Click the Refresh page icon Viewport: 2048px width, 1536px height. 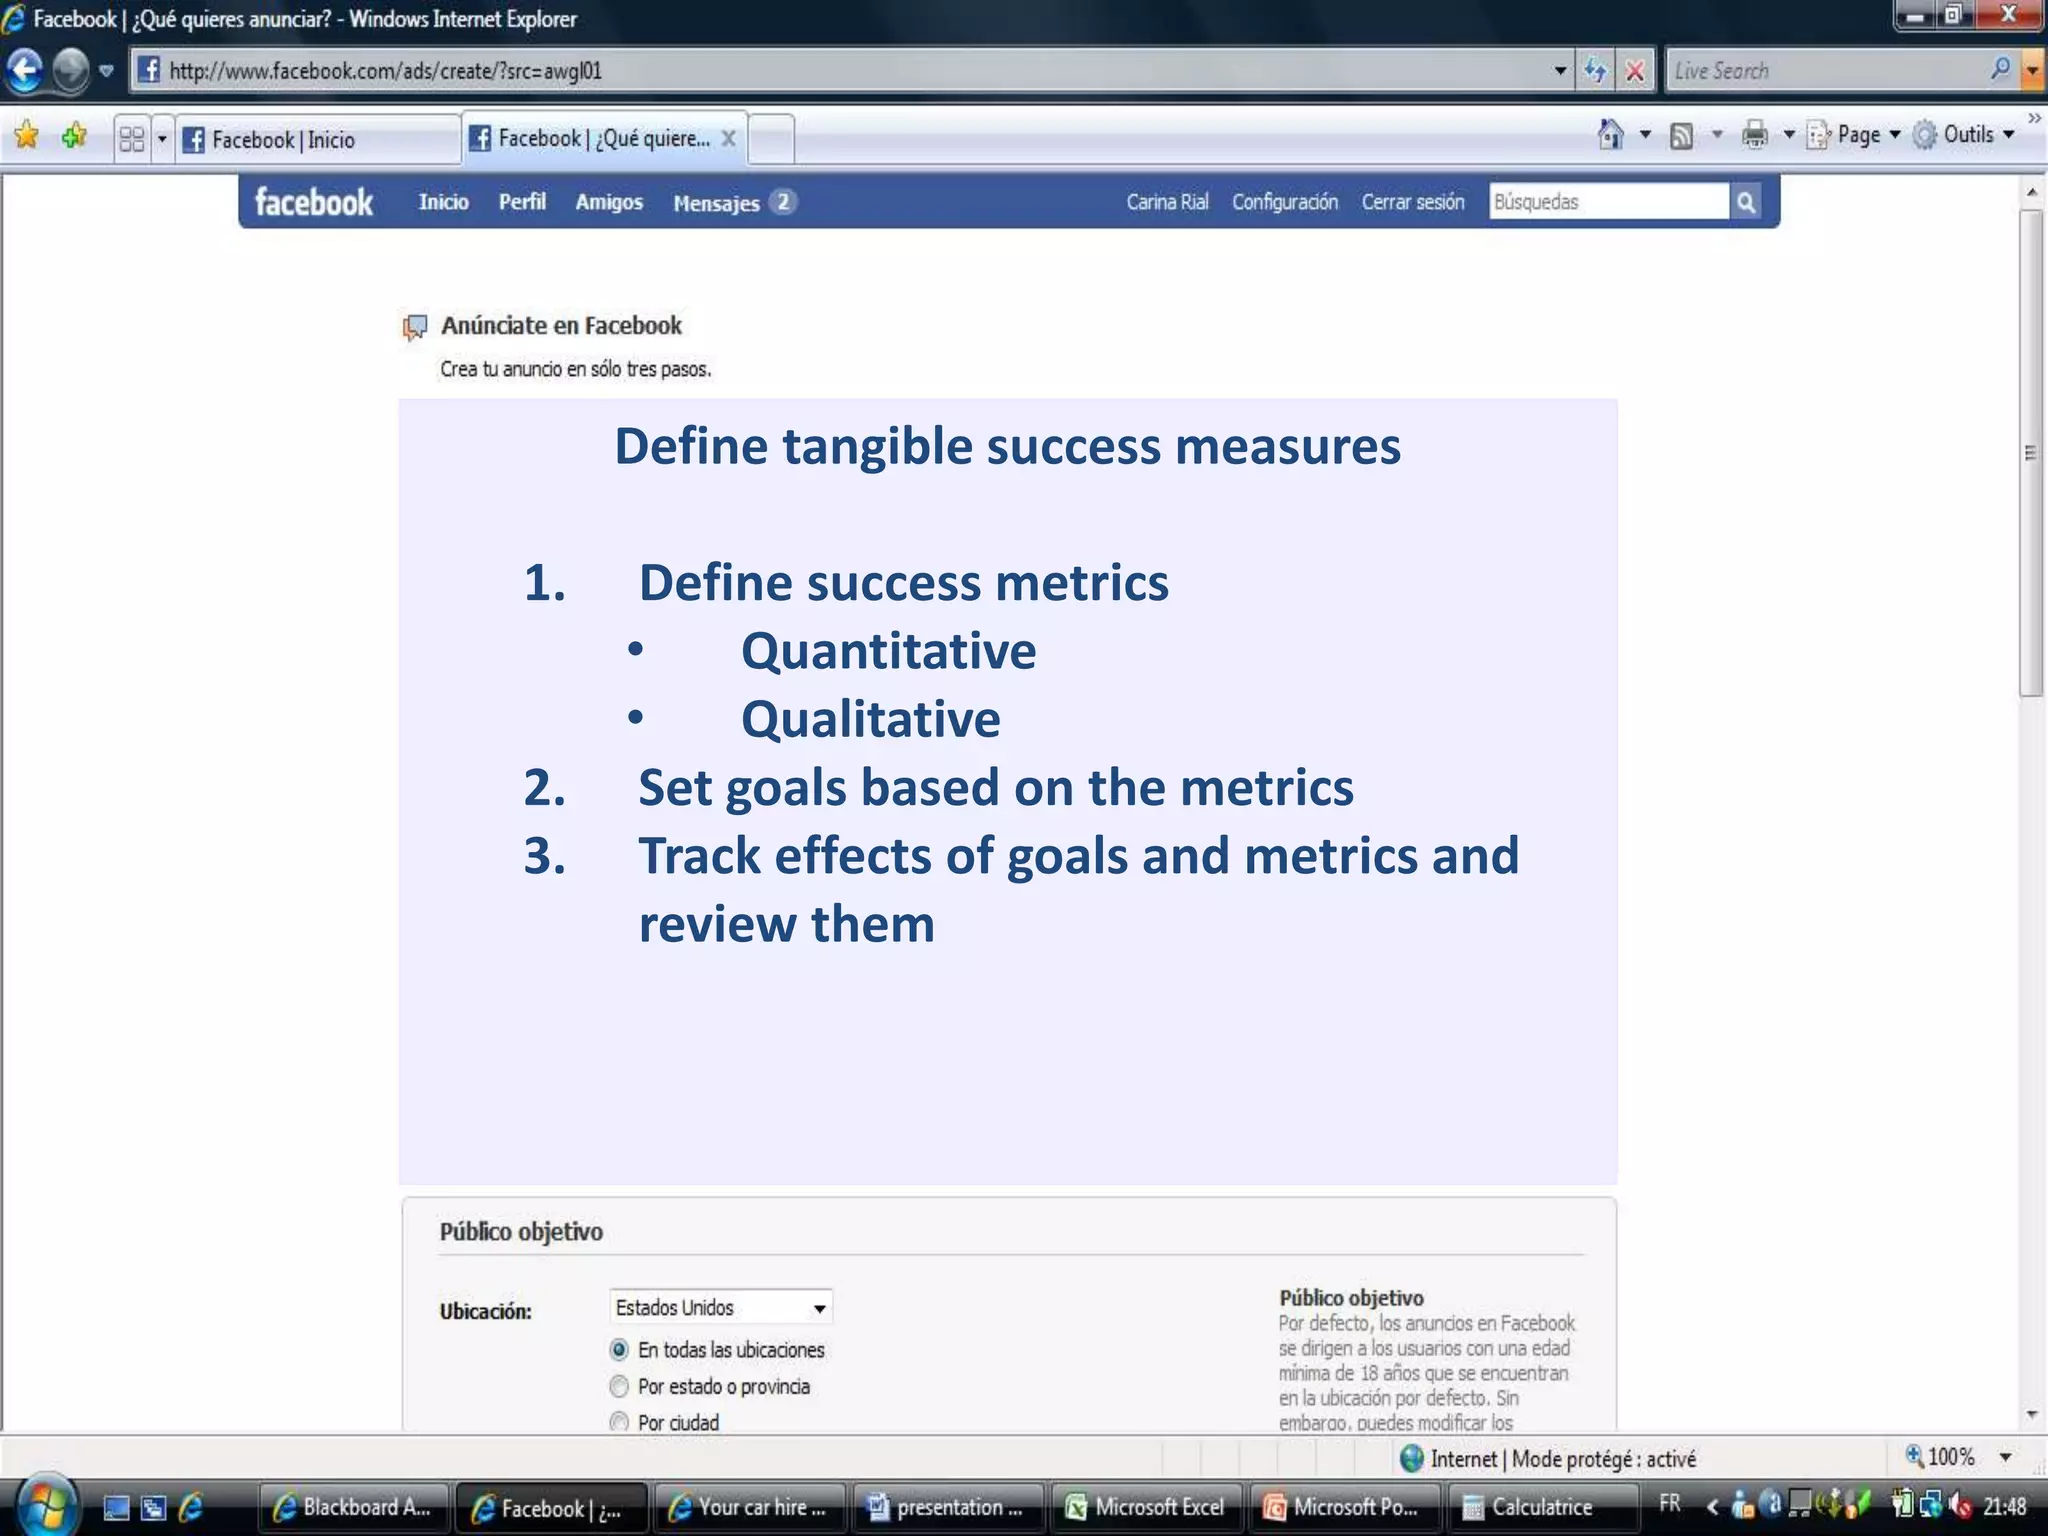point(1596,71)
